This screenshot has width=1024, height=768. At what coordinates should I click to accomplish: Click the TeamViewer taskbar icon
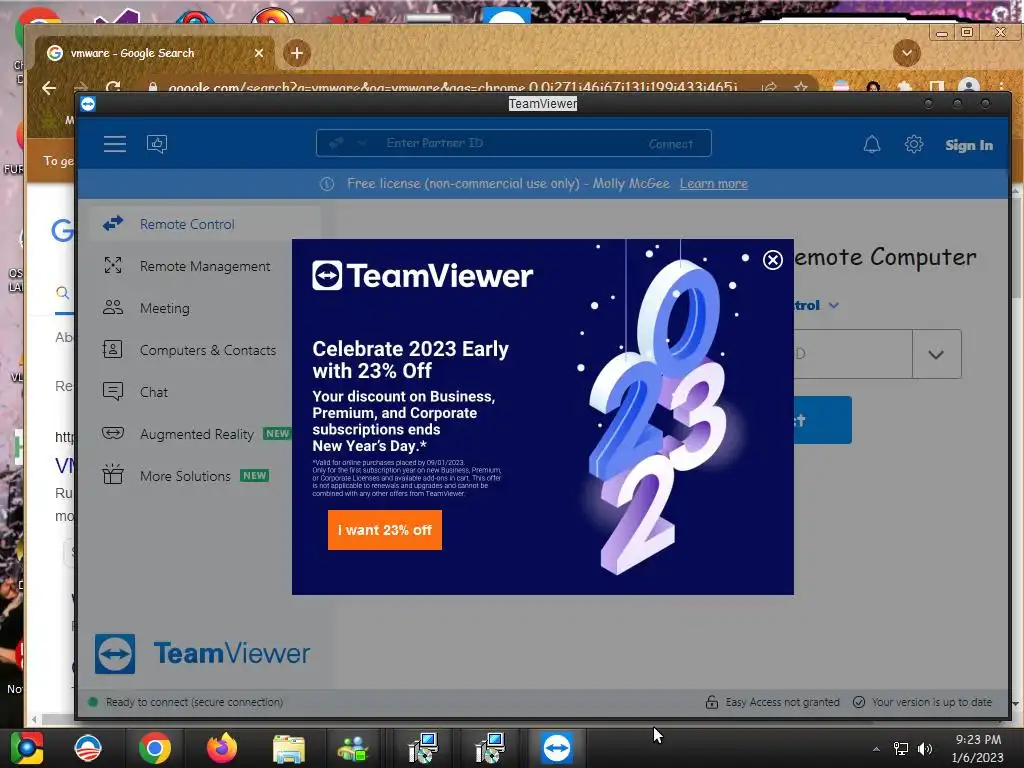tap(556, 748)
